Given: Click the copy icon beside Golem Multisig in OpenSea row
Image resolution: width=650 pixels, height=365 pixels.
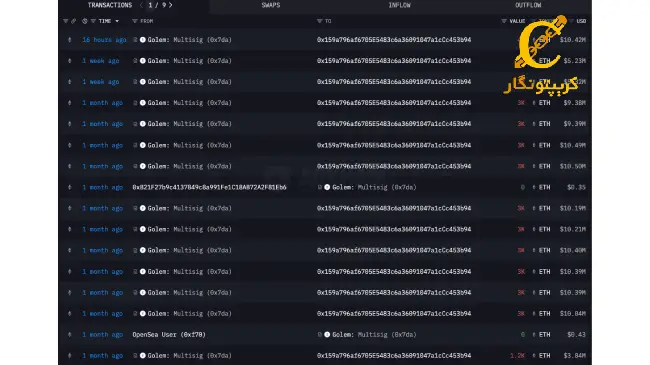Looking at the screenshot, I should click(320, 334).
